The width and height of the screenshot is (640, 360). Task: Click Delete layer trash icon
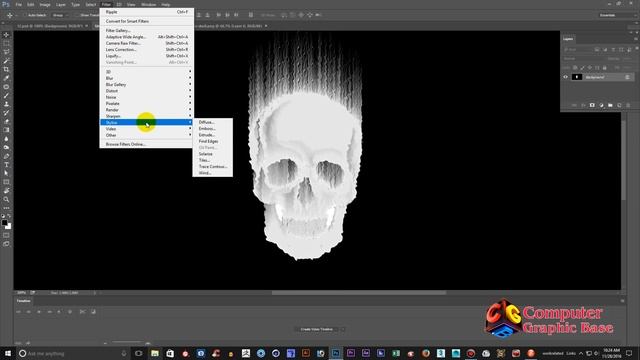[628, 105]
